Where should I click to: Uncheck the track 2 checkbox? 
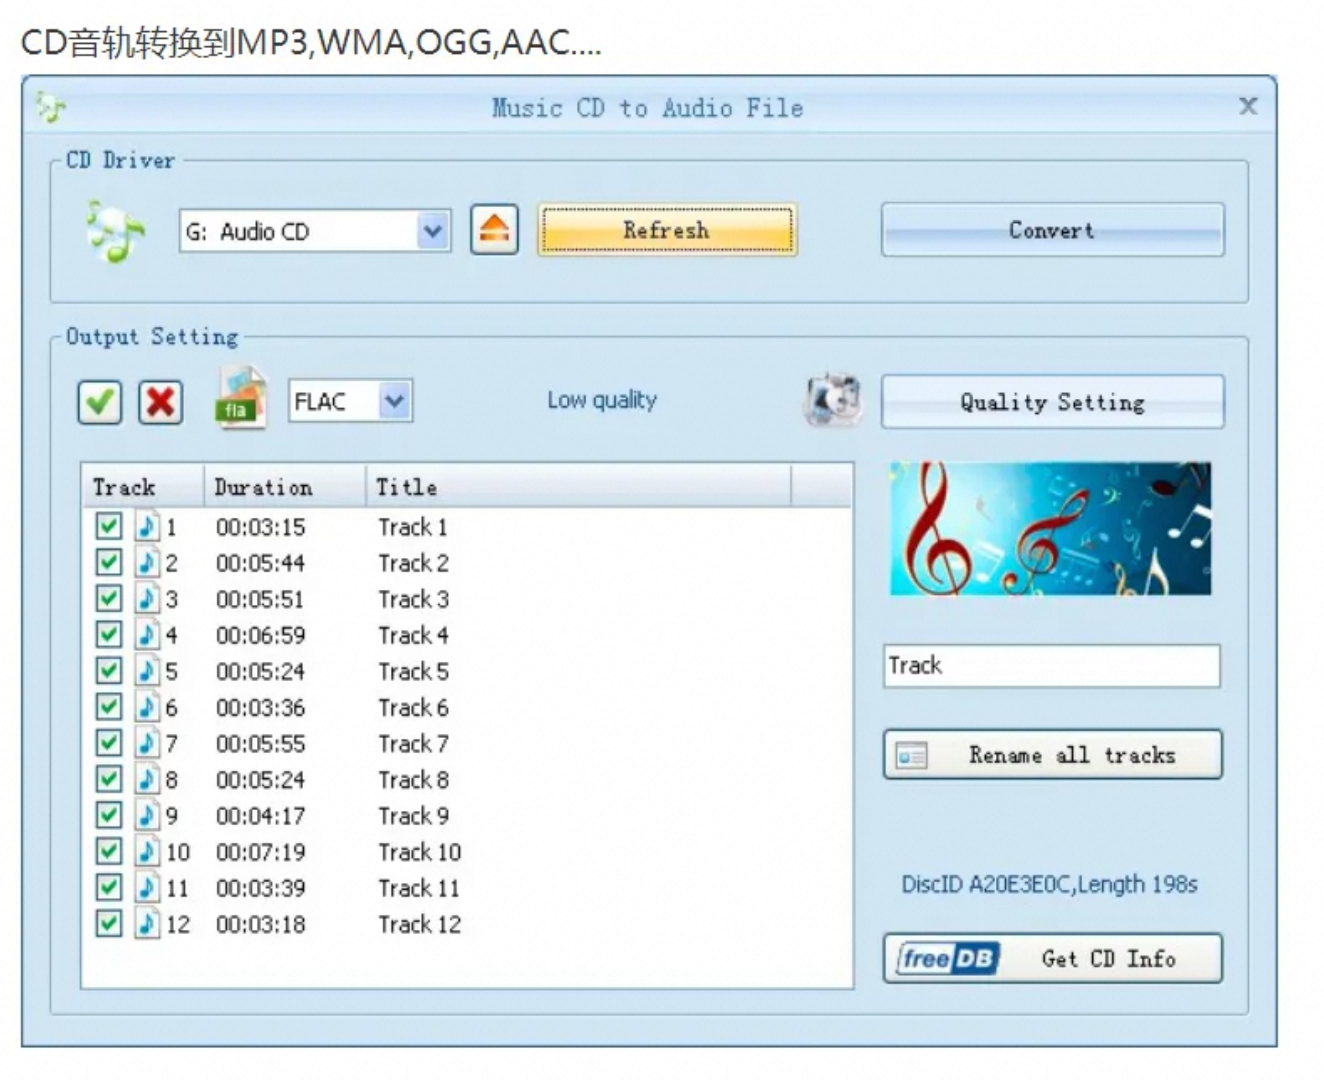click(x=108, y=562)
